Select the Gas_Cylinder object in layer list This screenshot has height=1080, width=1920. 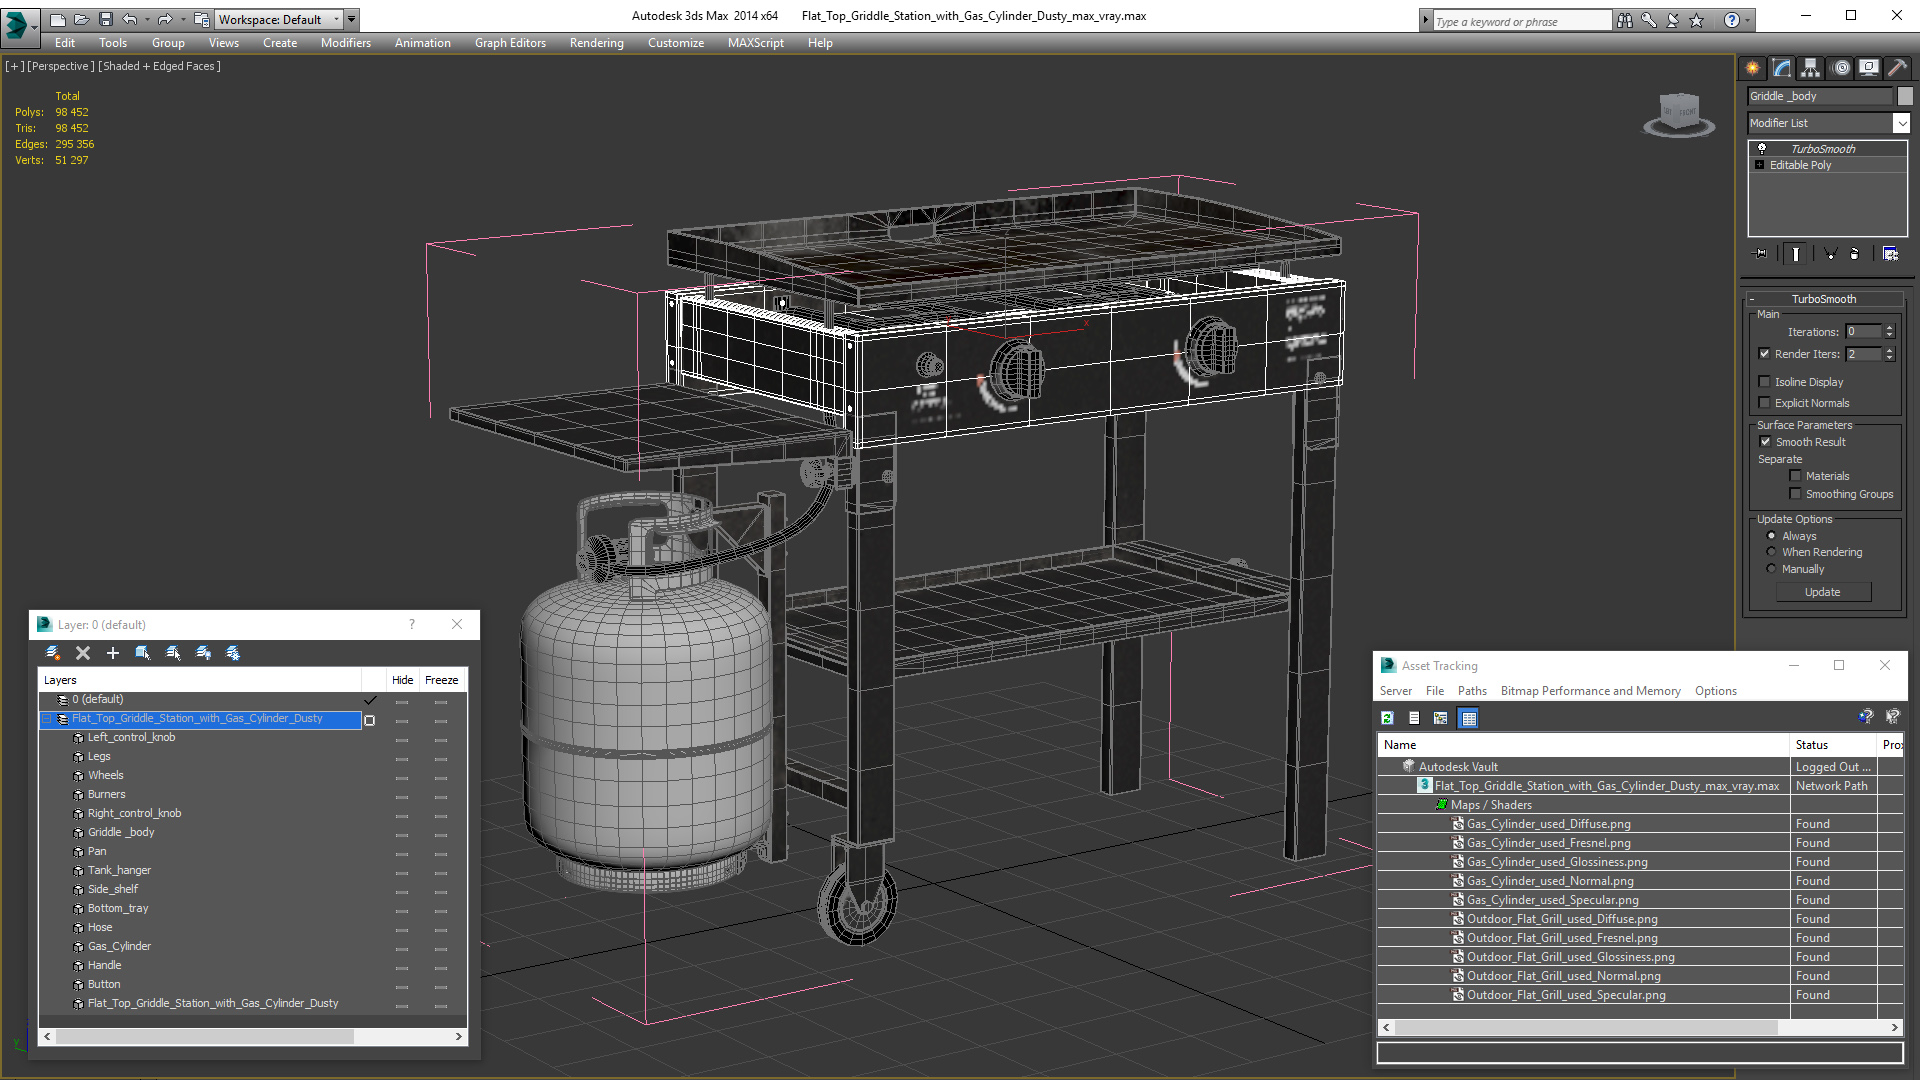(119, 946)
